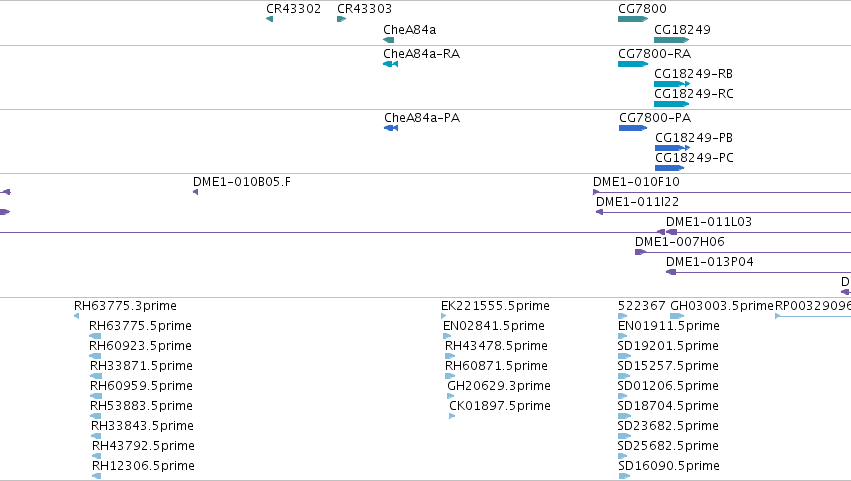This screenshot has width=851, height=481.
Task: Select EST RH60871.5prime
Action: [496, 366]
